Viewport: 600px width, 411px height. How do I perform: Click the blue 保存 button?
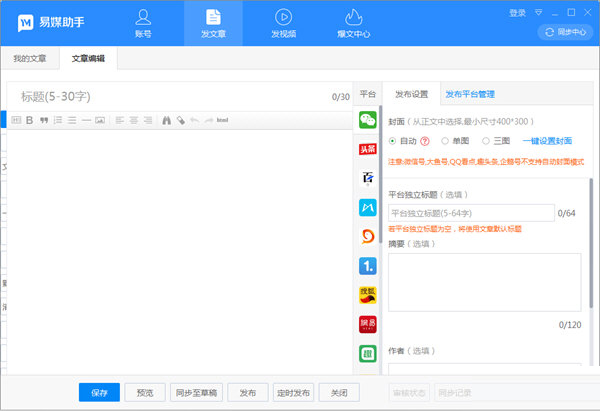(99, 392)
